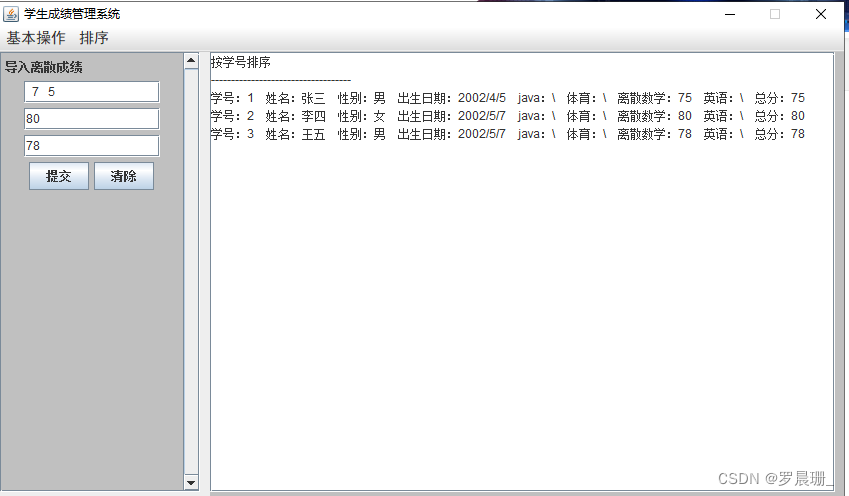Click the 提交 submit button
Image resolution: width=849 pixels, height=496 pixels.
tap(58, 176)
